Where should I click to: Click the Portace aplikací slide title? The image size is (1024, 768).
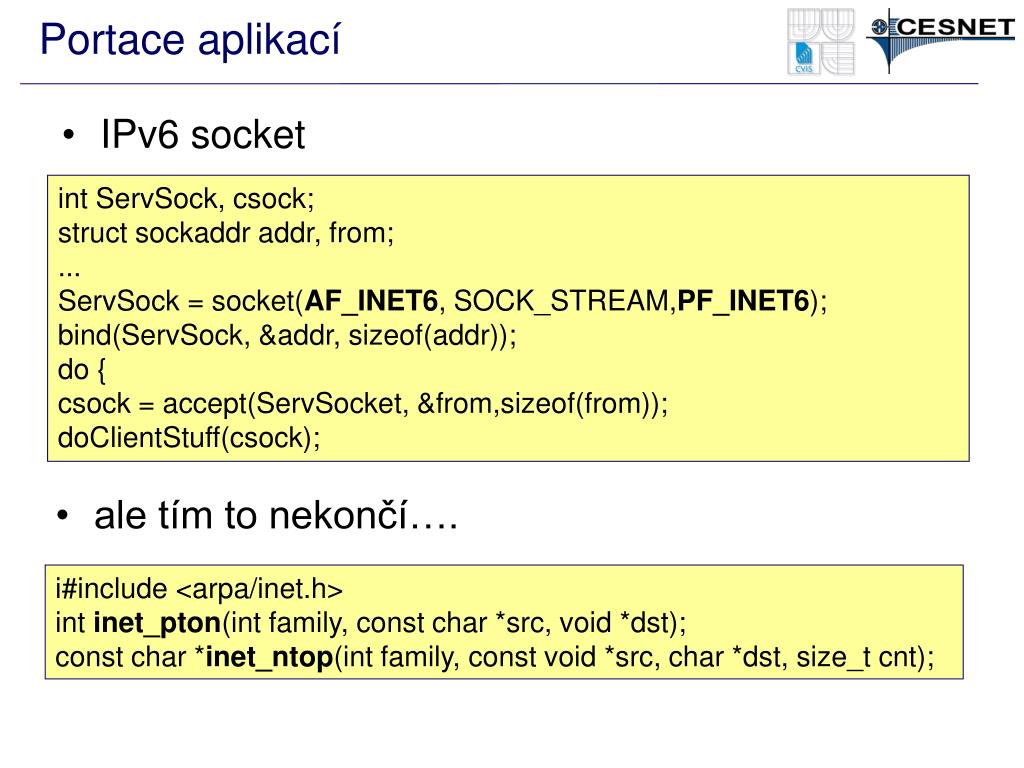click(190, 39)
